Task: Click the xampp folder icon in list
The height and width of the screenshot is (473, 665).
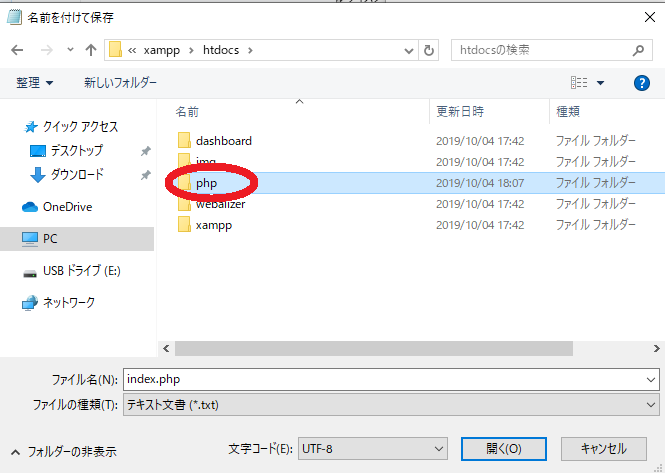Action: point(184,224)
